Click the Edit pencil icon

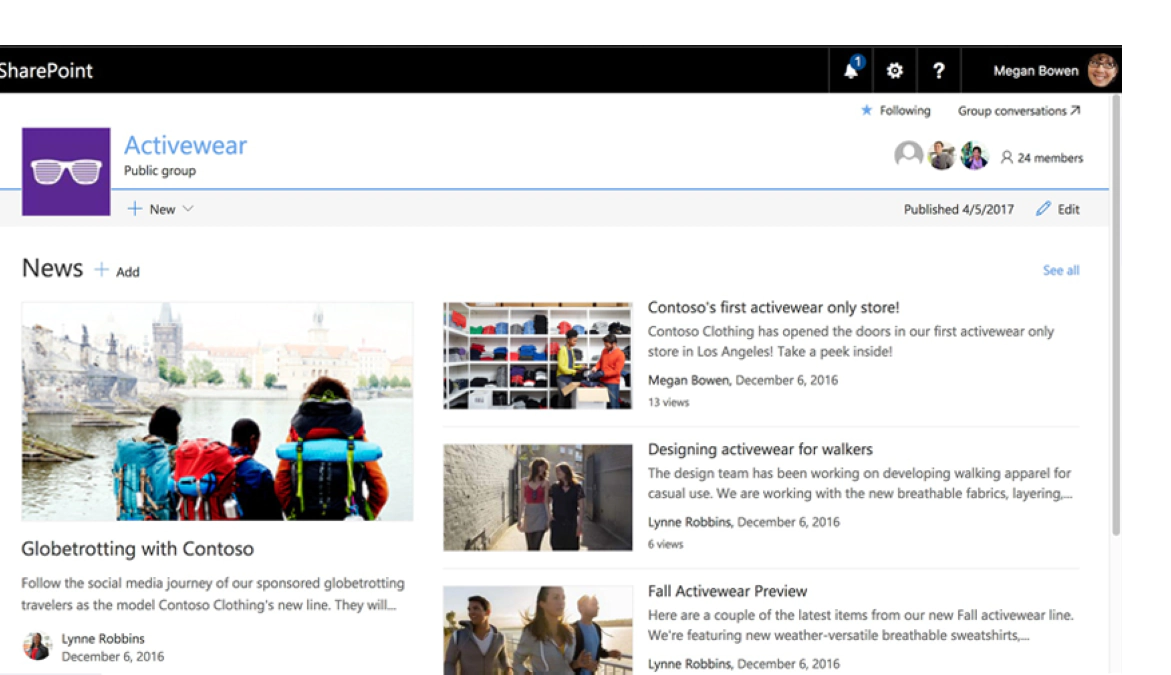pyautogui.click(x=1043, y=209)
